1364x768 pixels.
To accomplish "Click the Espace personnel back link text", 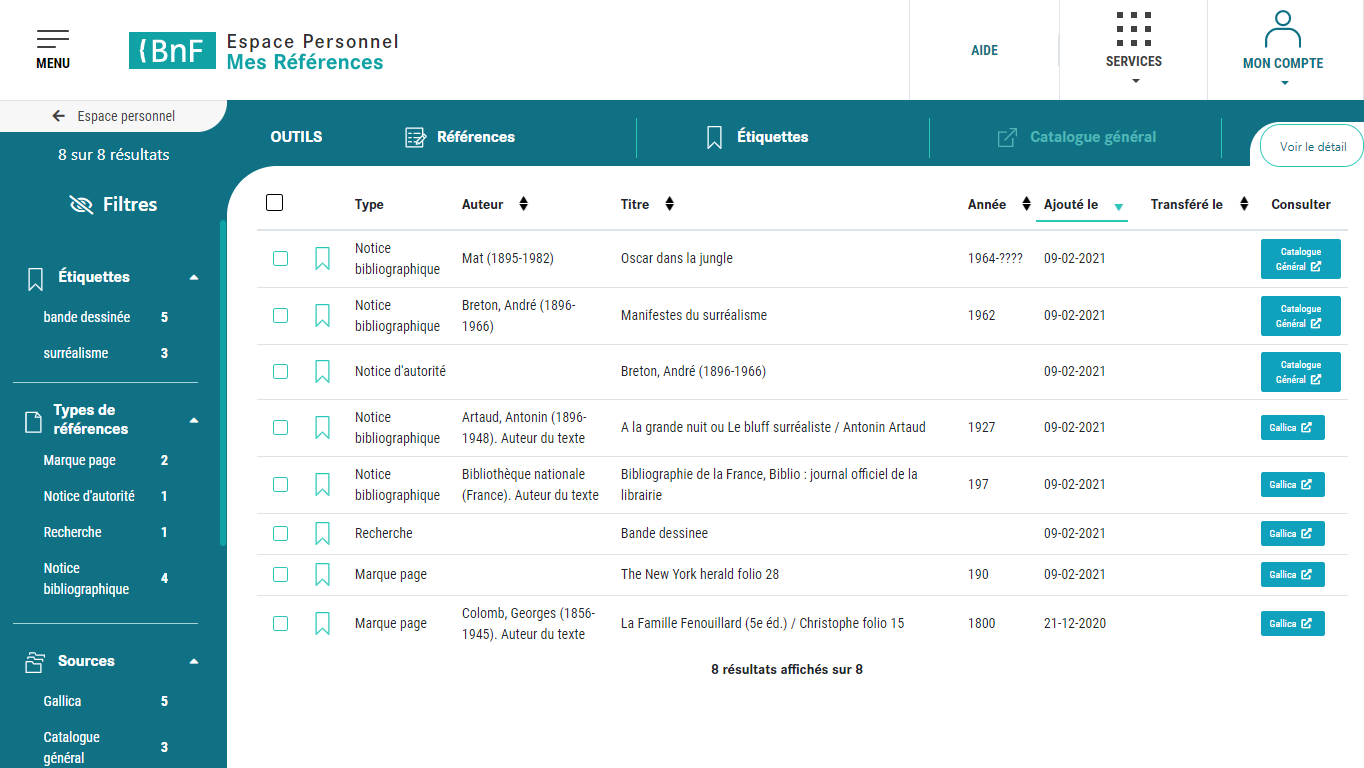I will coord(126,116).
